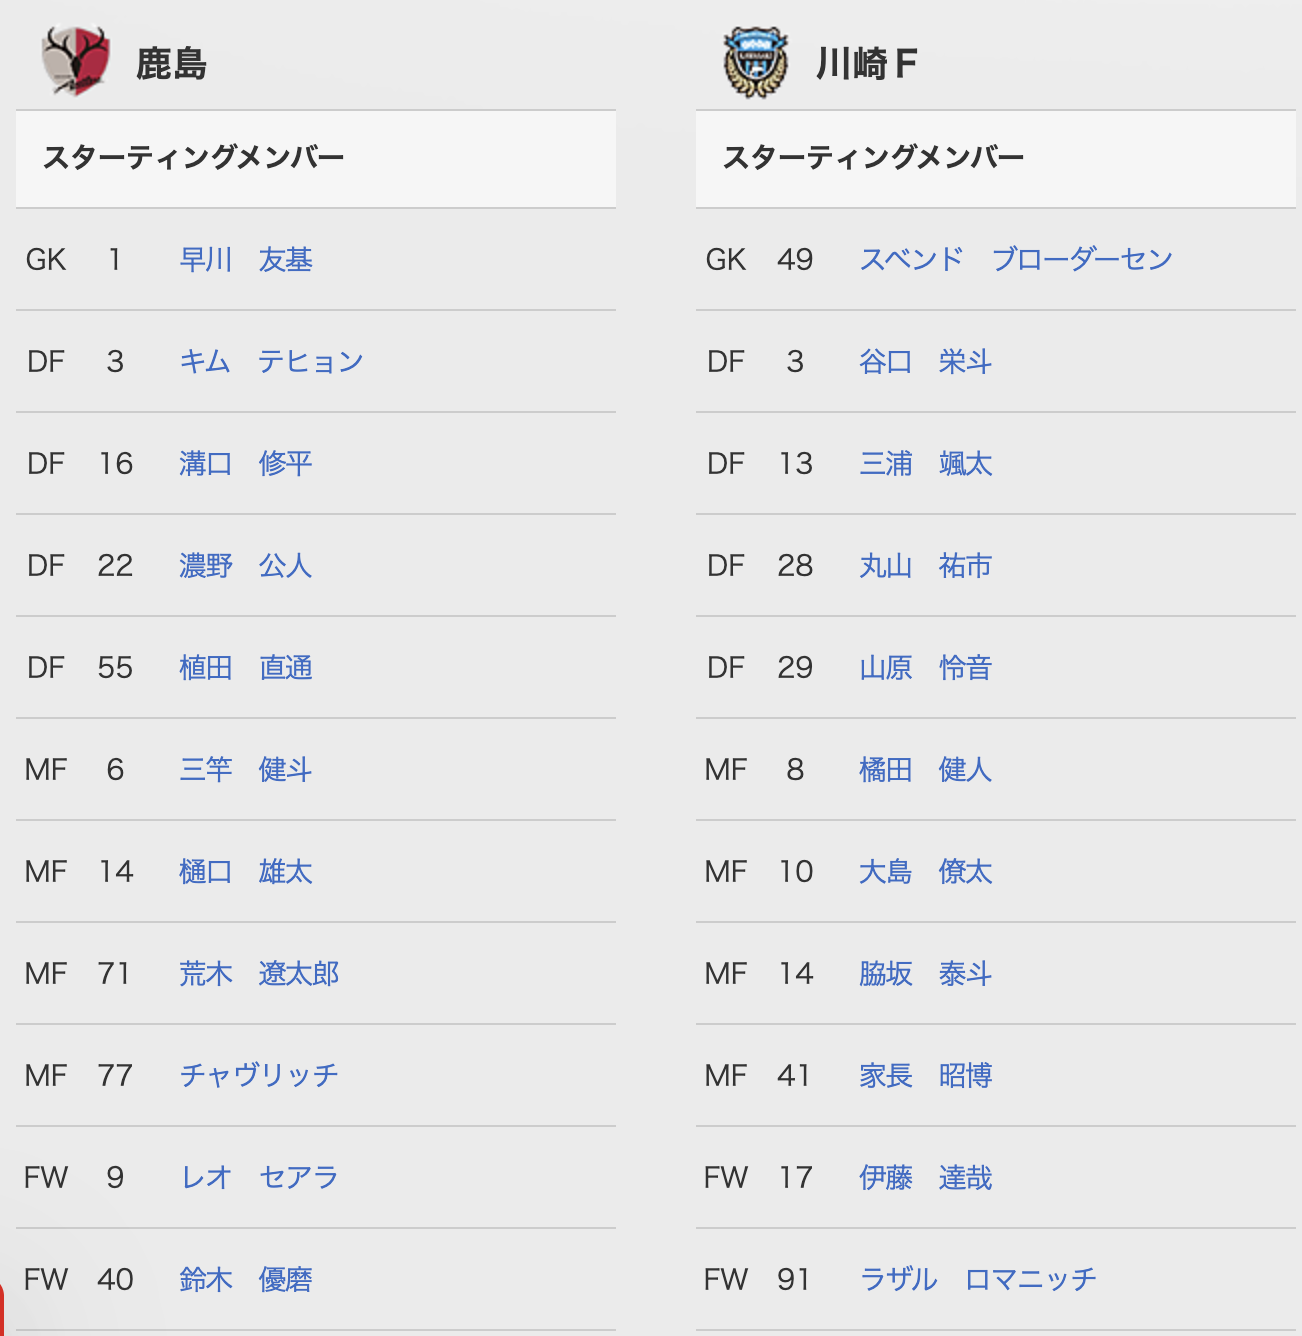
Task: Open player link キム テヒョン
Action: (271, 362)
